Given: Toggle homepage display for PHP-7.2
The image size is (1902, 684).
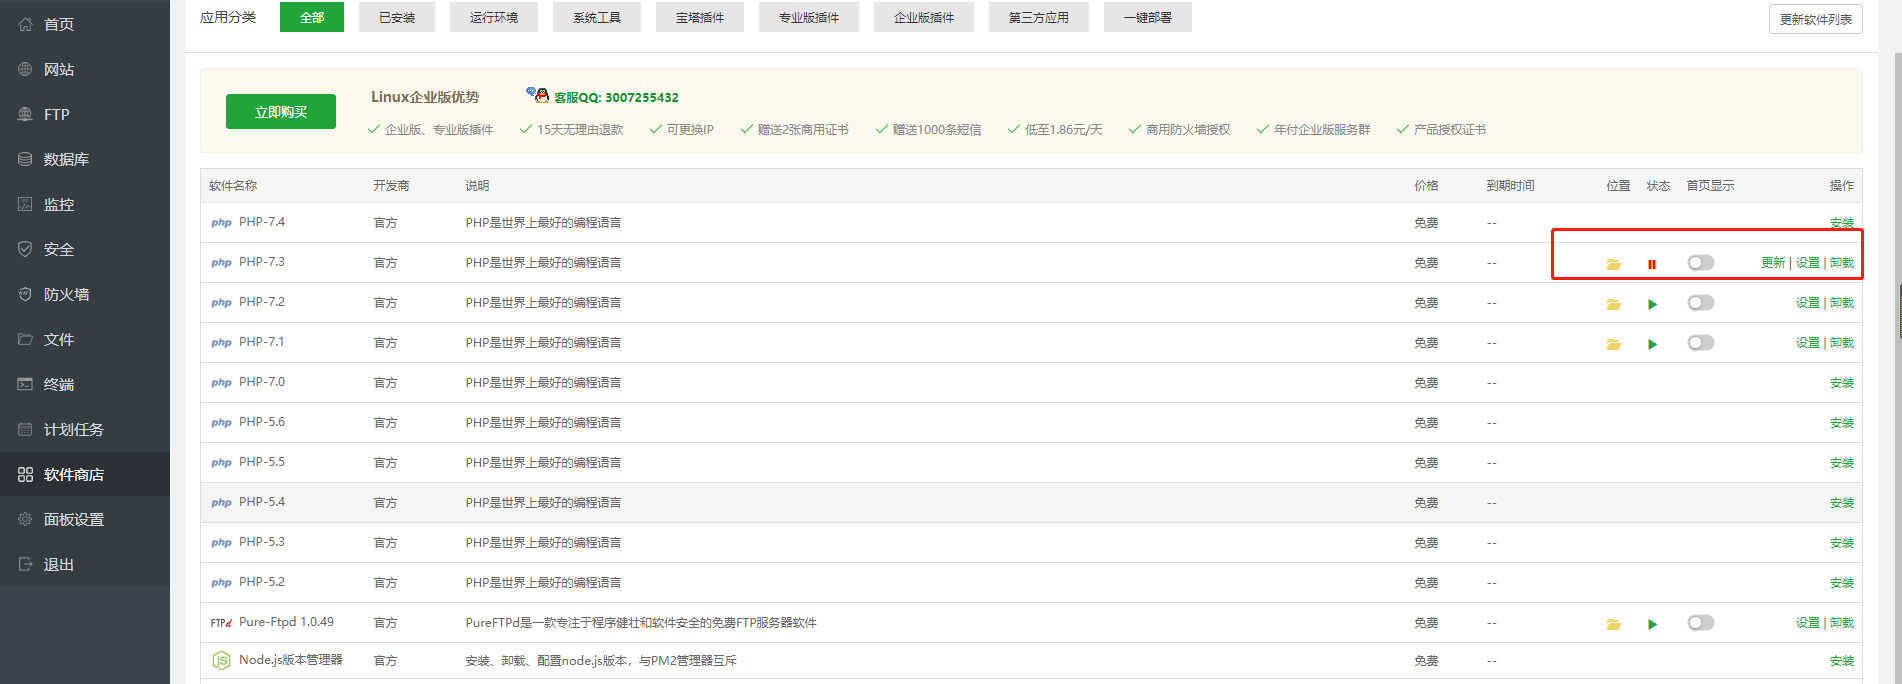Looking at the screenshot, I should pos(1701,302).
